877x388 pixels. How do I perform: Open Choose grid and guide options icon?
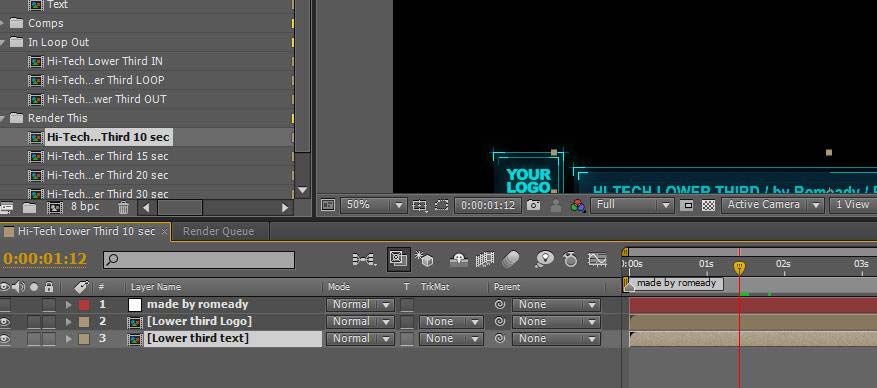[419, 205]
